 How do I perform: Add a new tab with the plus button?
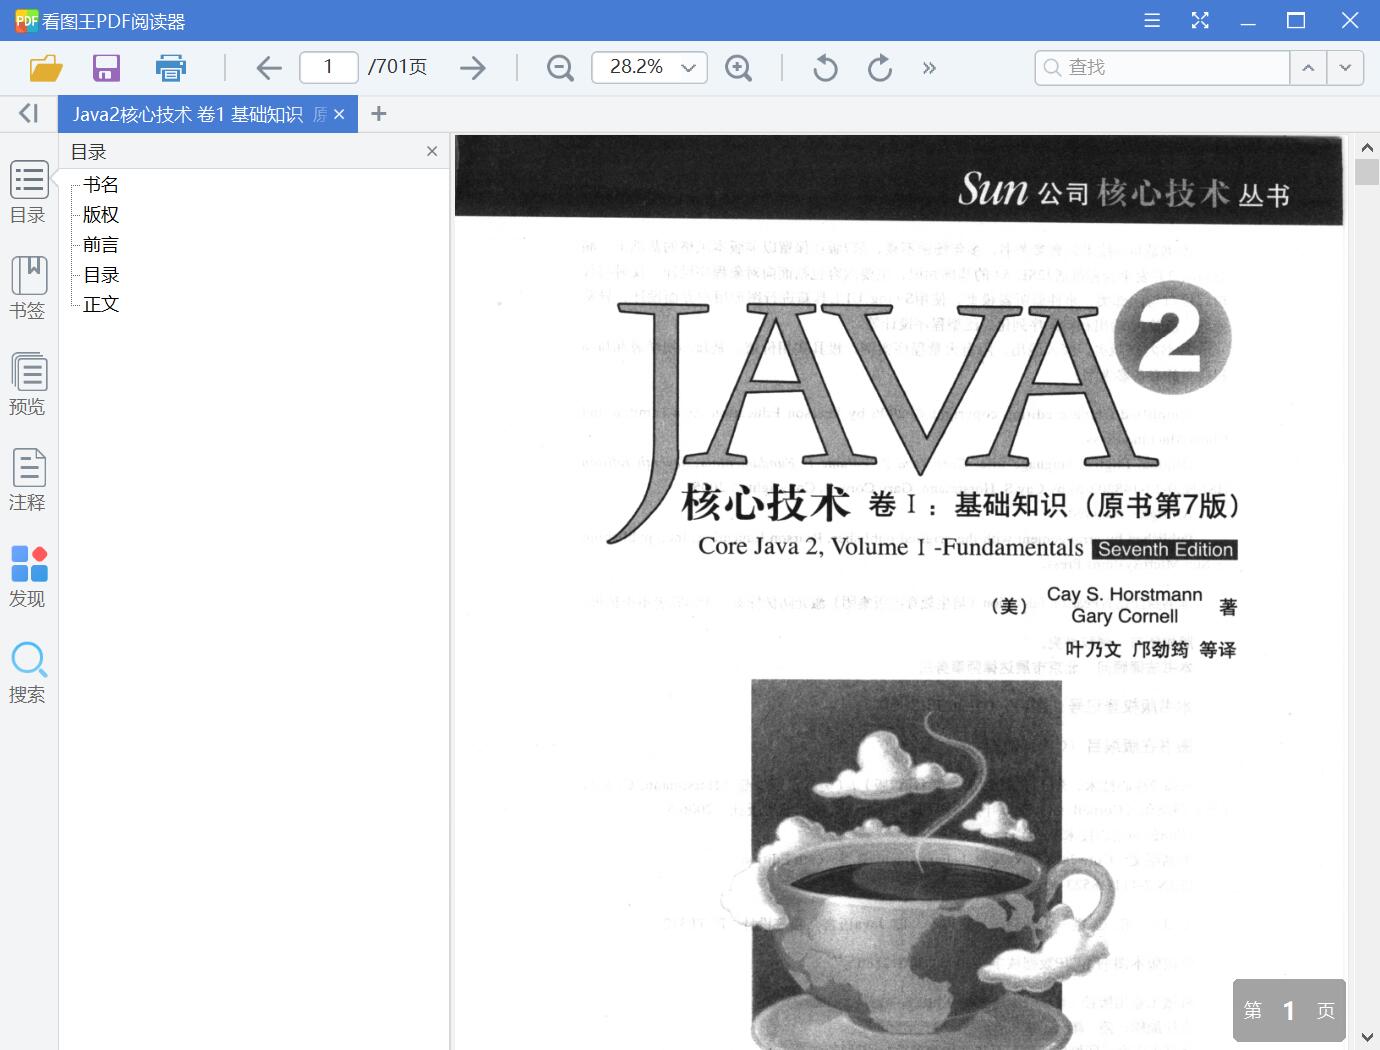pos(378,114)
